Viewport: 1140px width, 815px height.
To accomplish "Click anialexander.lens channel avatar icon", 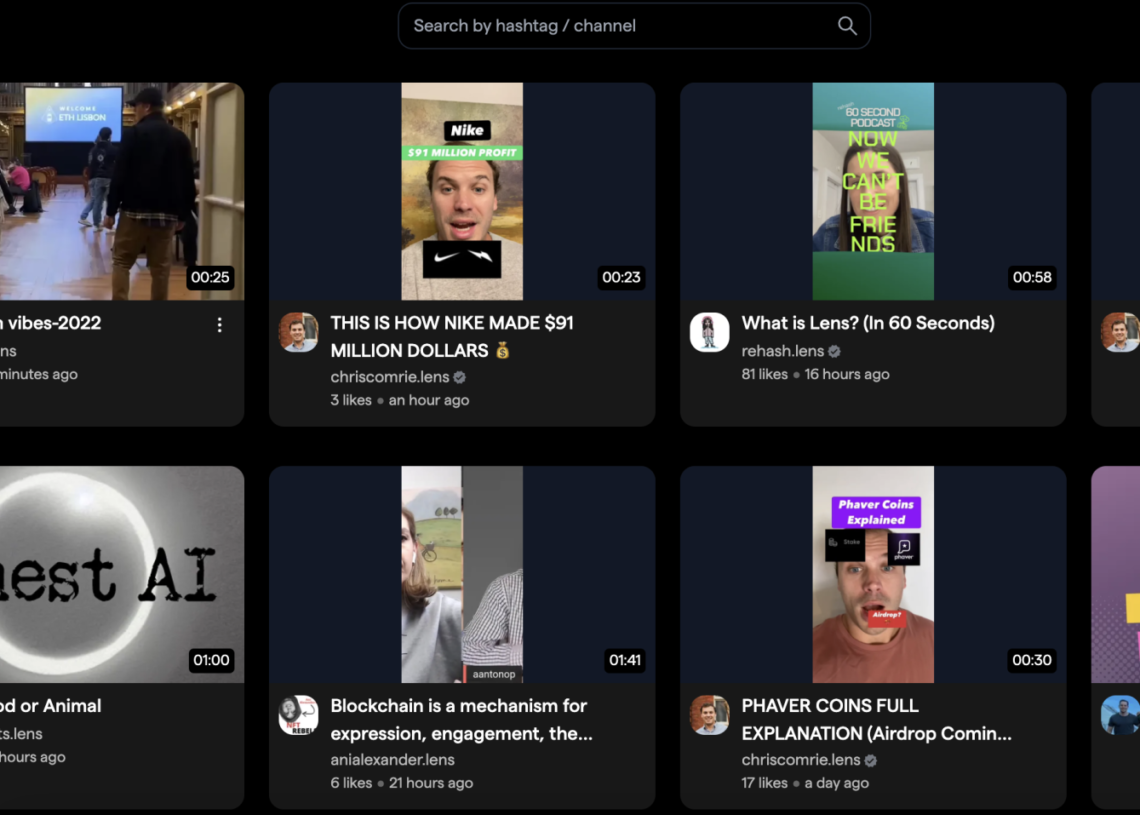I will (298, 715).
